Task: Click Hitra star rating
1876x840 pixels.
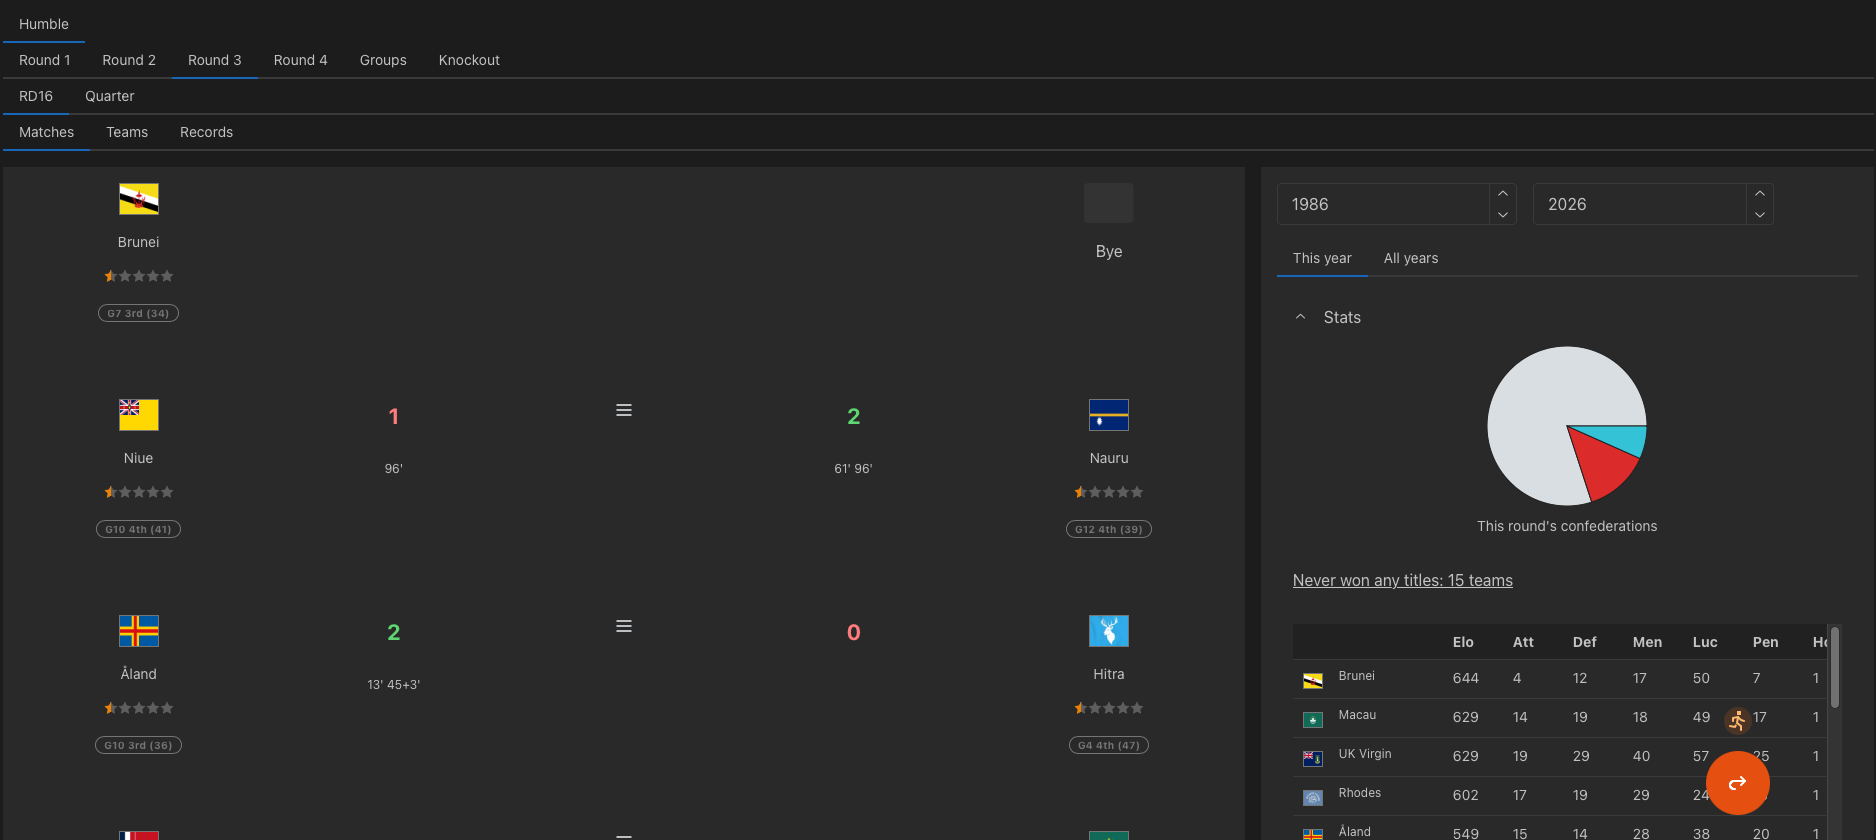Action: [1108, 708]
